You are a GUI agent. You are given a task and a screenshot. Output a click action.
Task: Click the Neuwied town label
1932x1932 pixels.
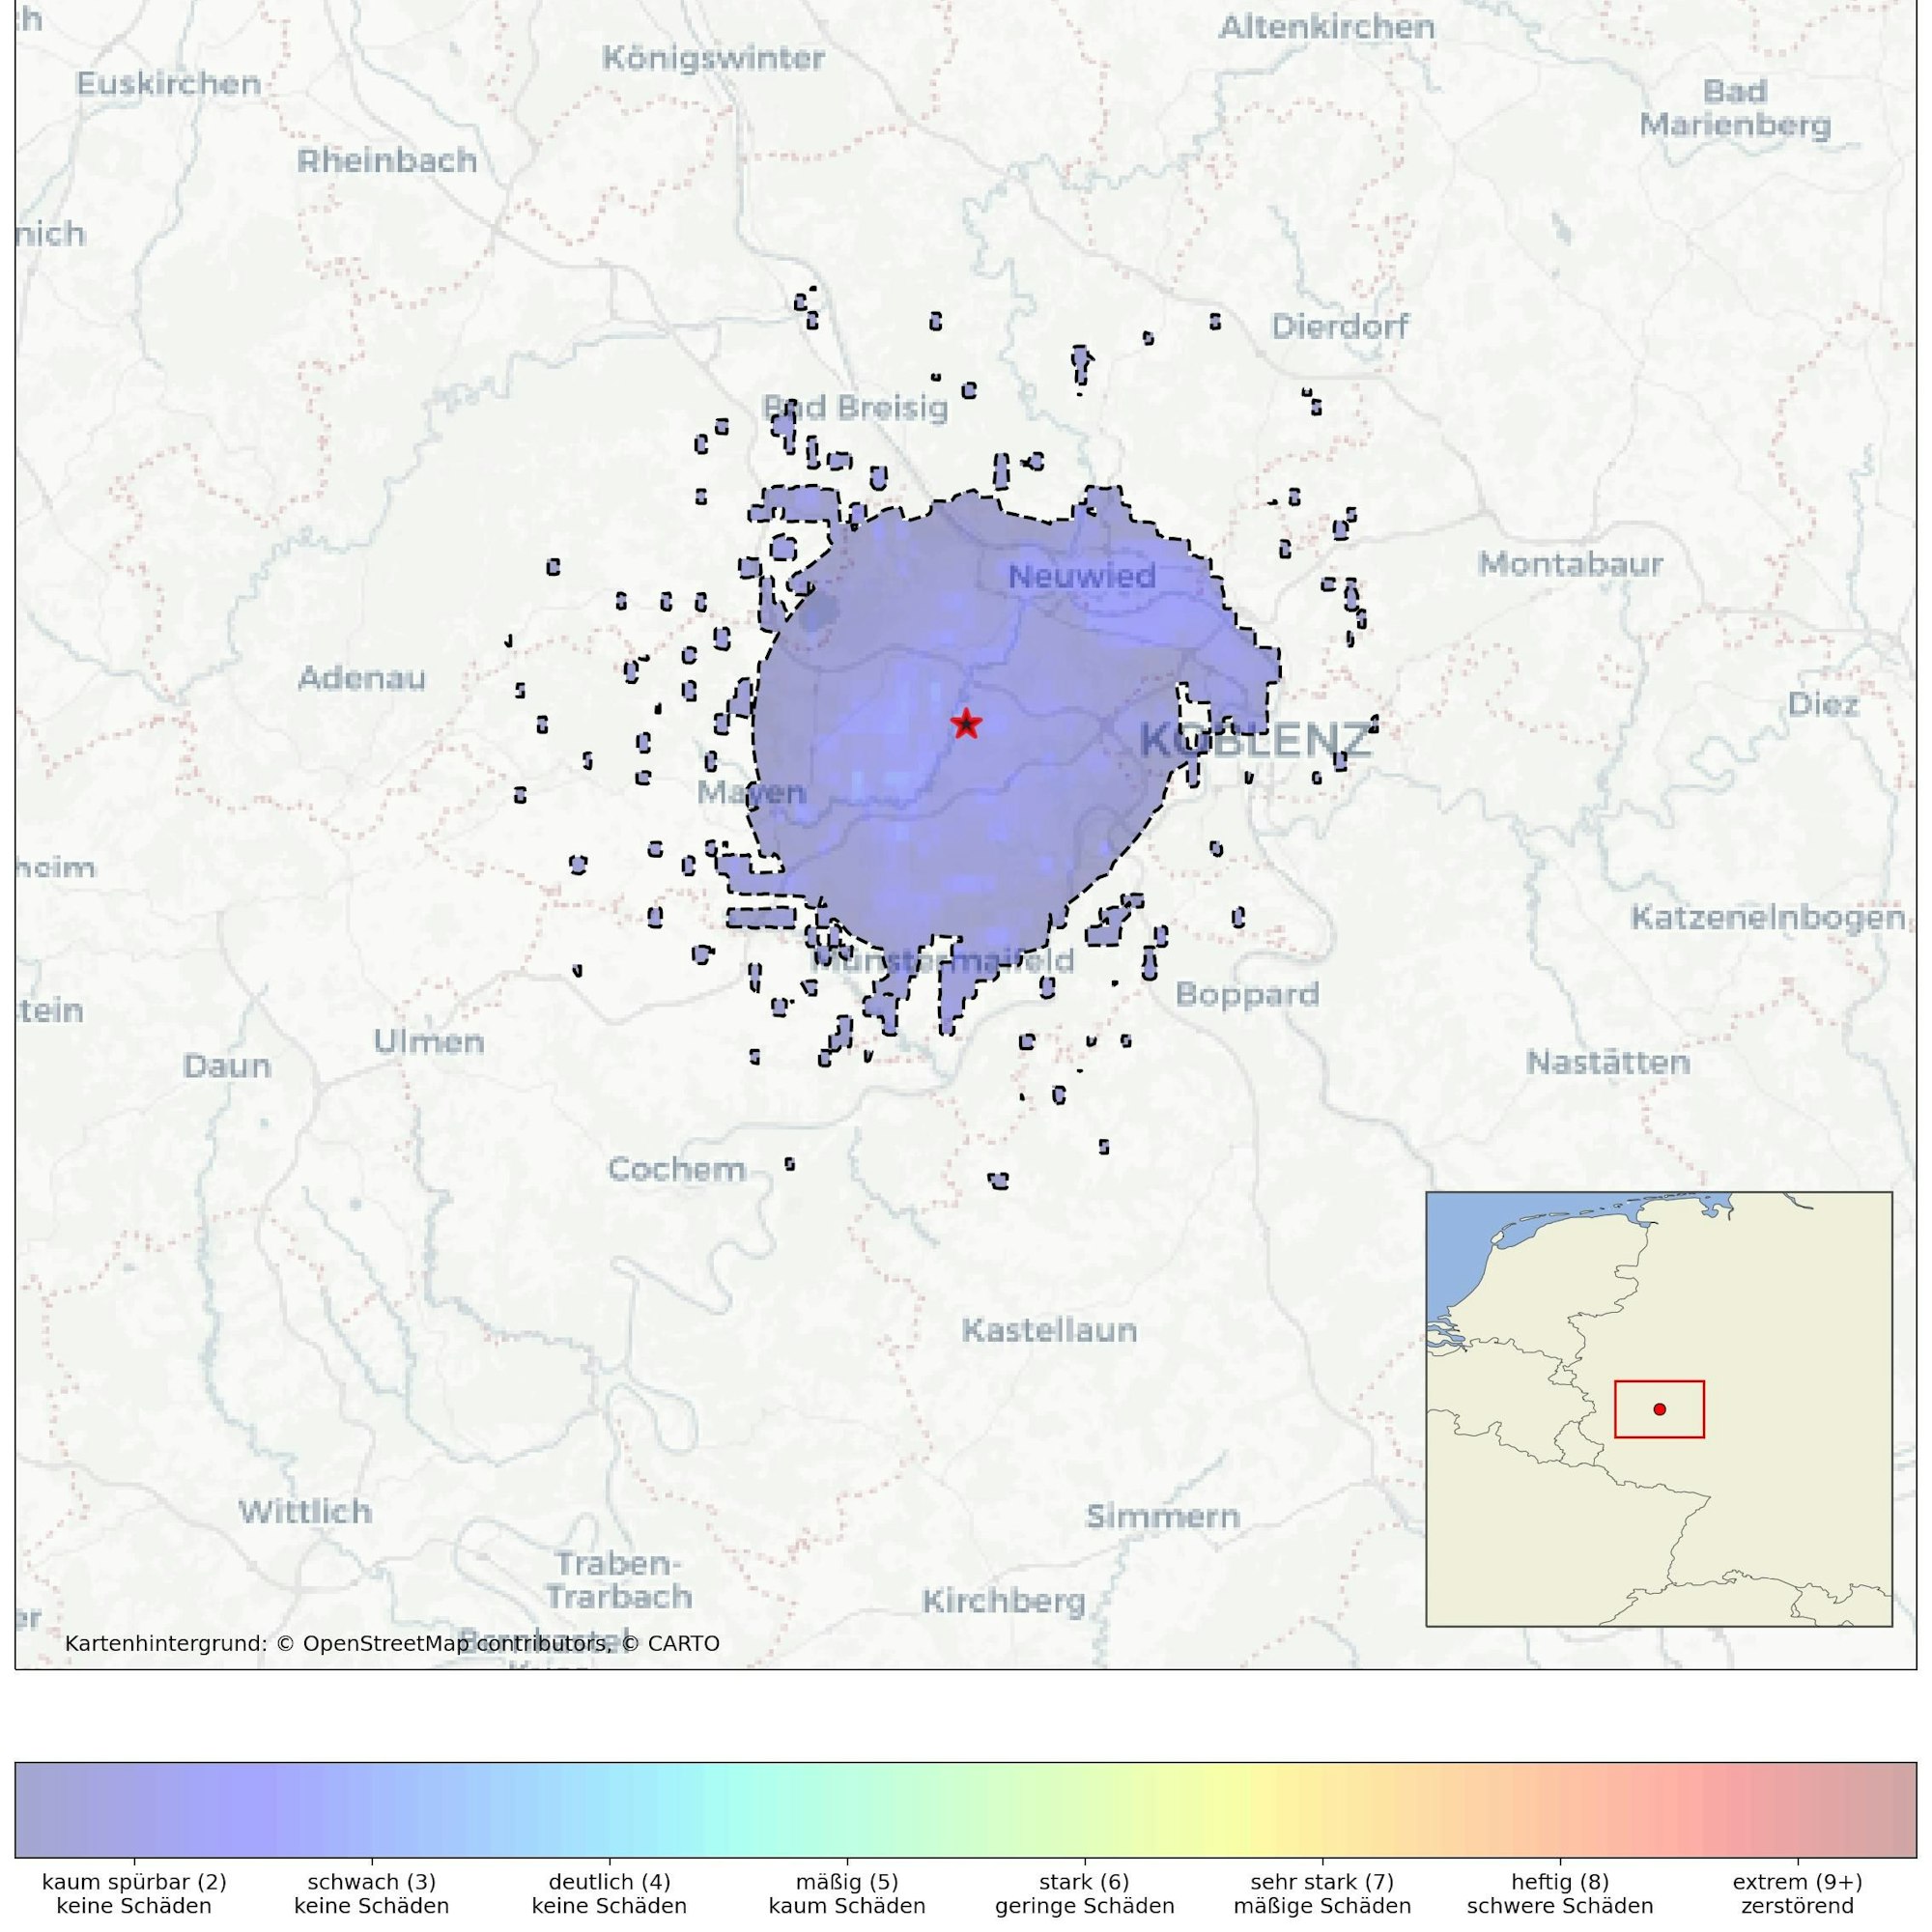click(1081, 576)
